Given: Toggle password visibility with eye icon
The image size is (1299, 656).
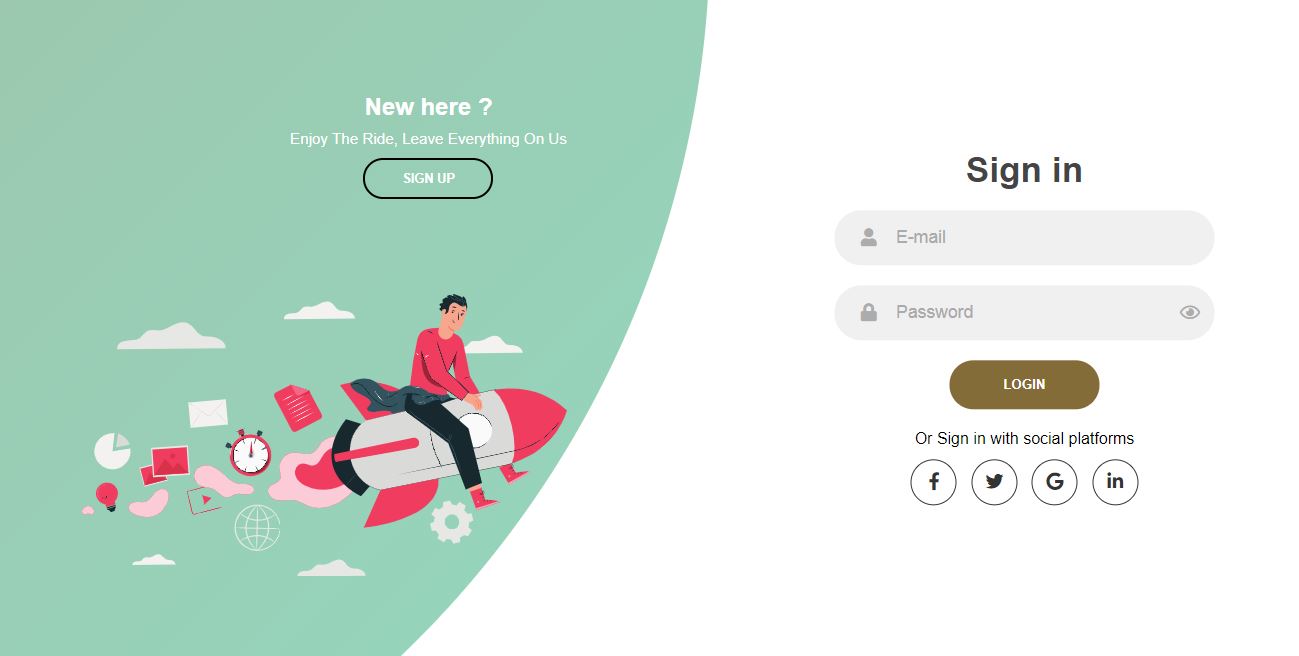Looking at the screenshot, I should point(1189,312).
